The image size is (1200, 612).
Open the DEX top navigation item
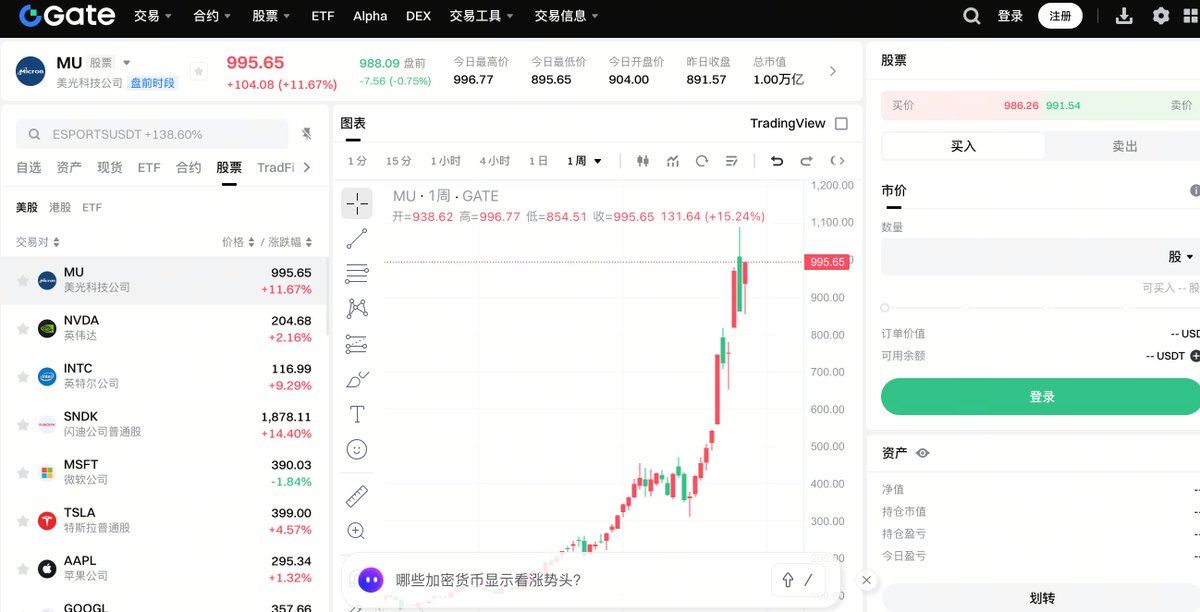(418, 16)
